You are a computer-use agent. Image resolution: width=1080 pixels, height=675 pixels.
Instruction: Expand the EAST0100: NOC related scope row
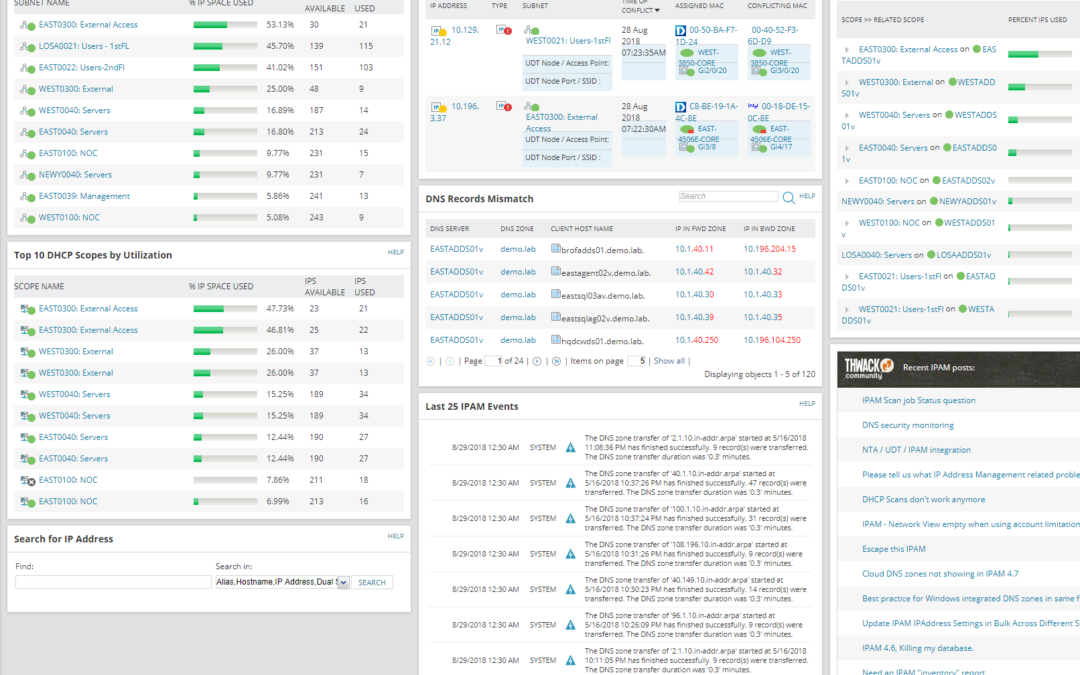point(847,181)
